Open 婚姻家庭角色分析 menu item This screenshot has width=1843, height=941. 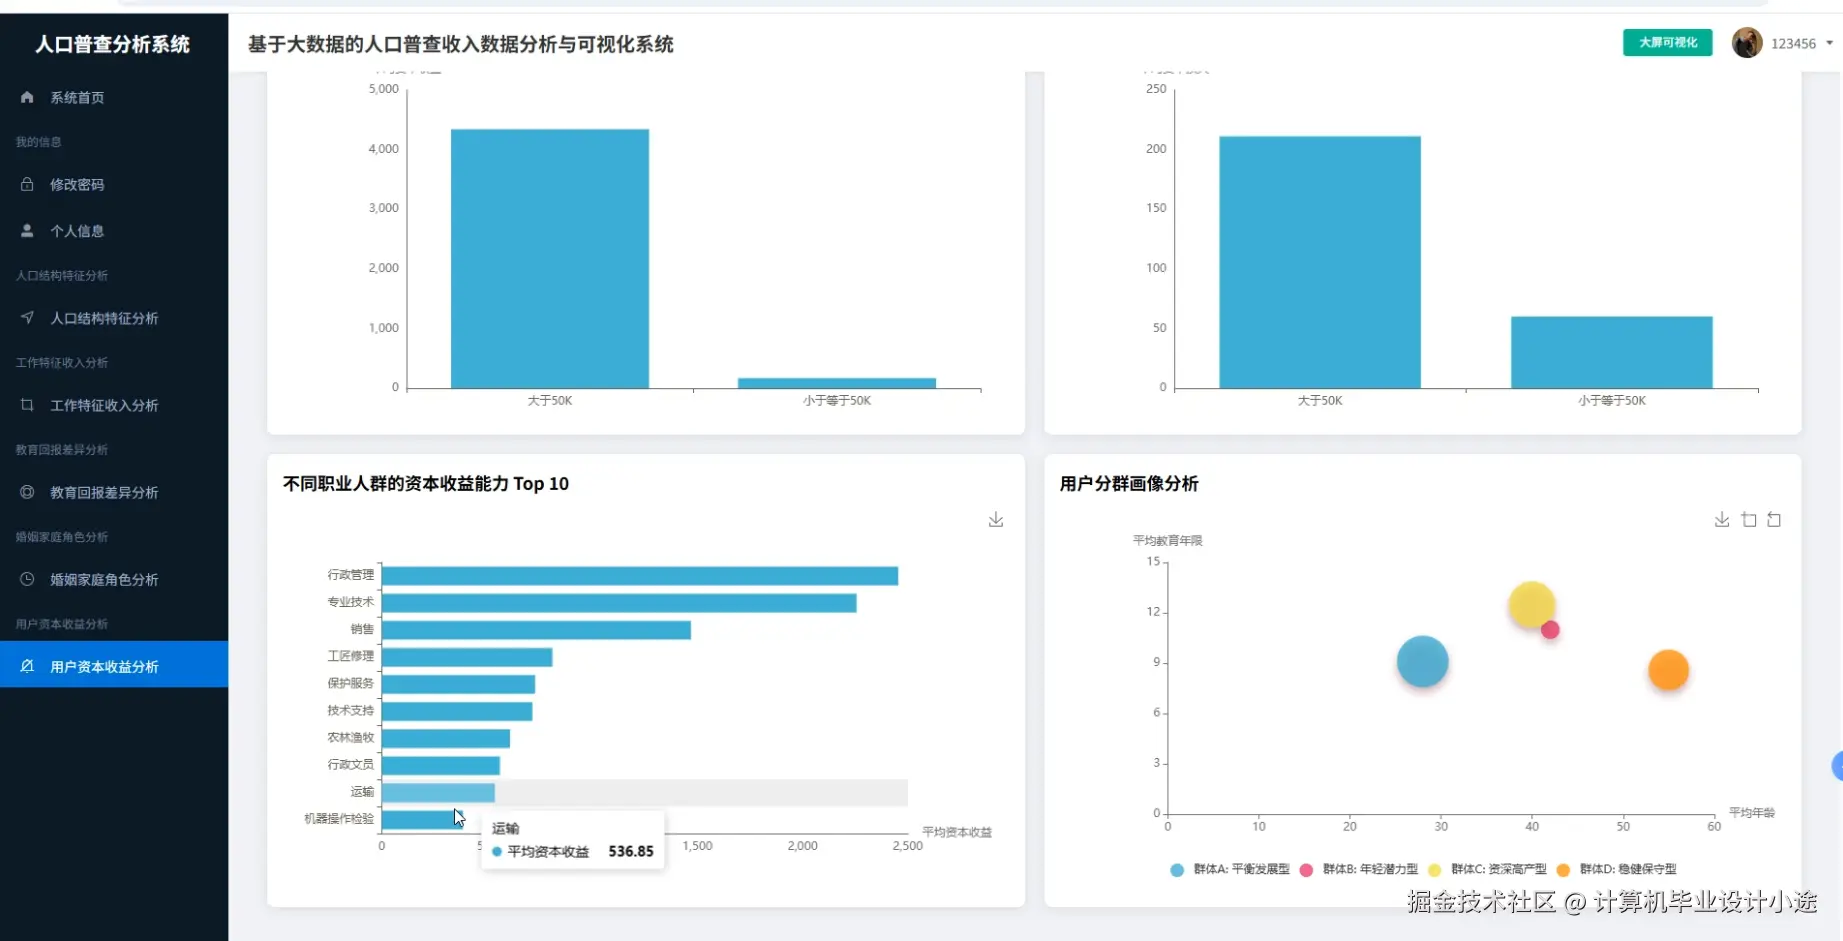[114, 579]
